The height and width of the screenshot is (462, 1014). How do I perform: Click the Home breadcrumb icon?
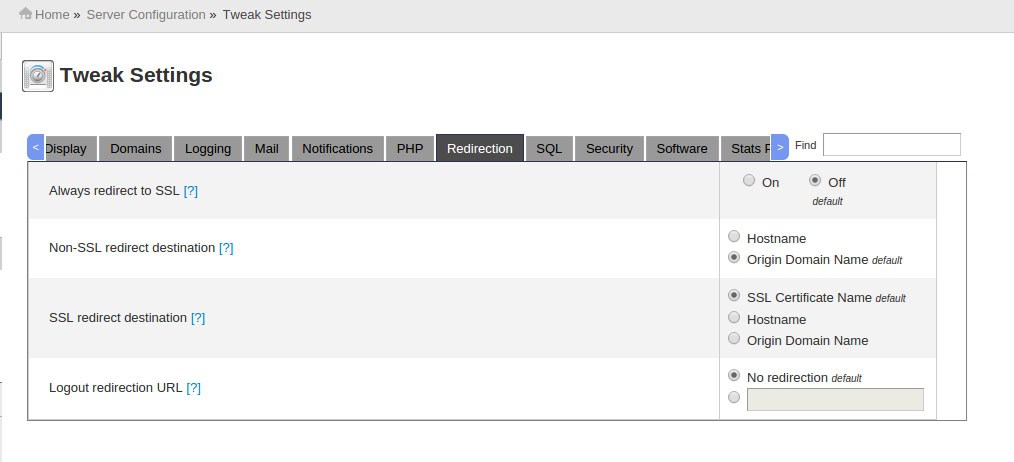pyautogui.click(x=26, y=14)
